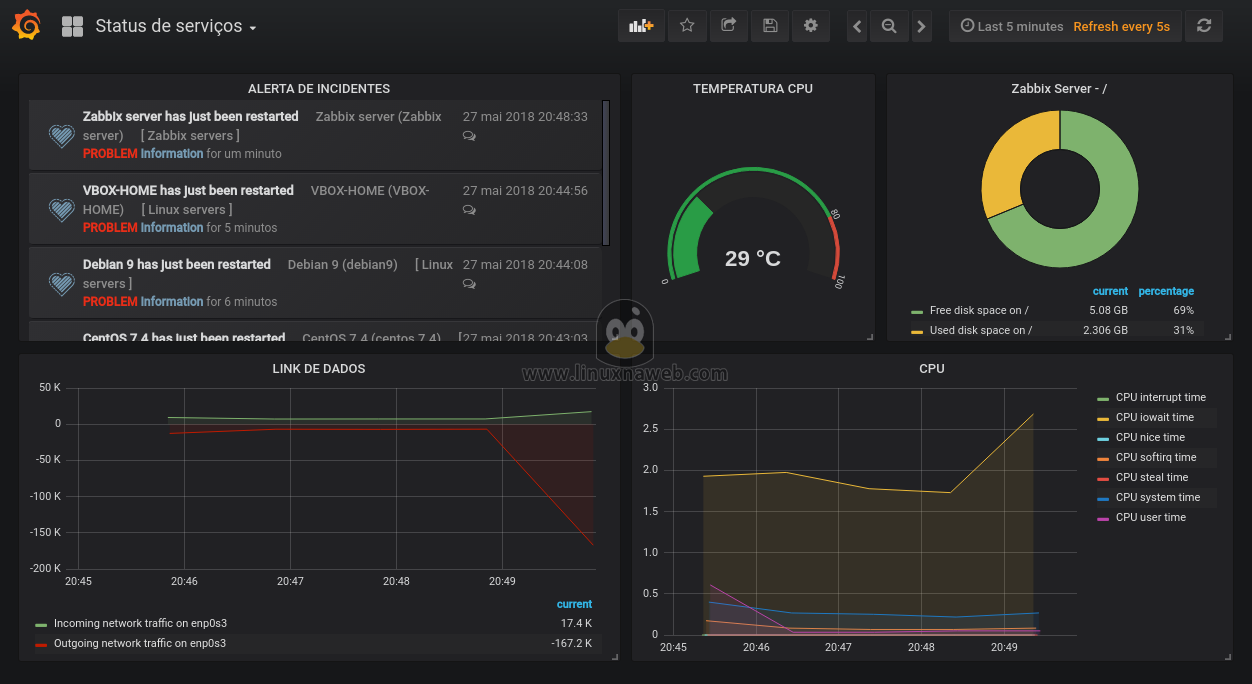Shift time range forward
Viewport: 1252px width, 684px height.
click(921, 27)
